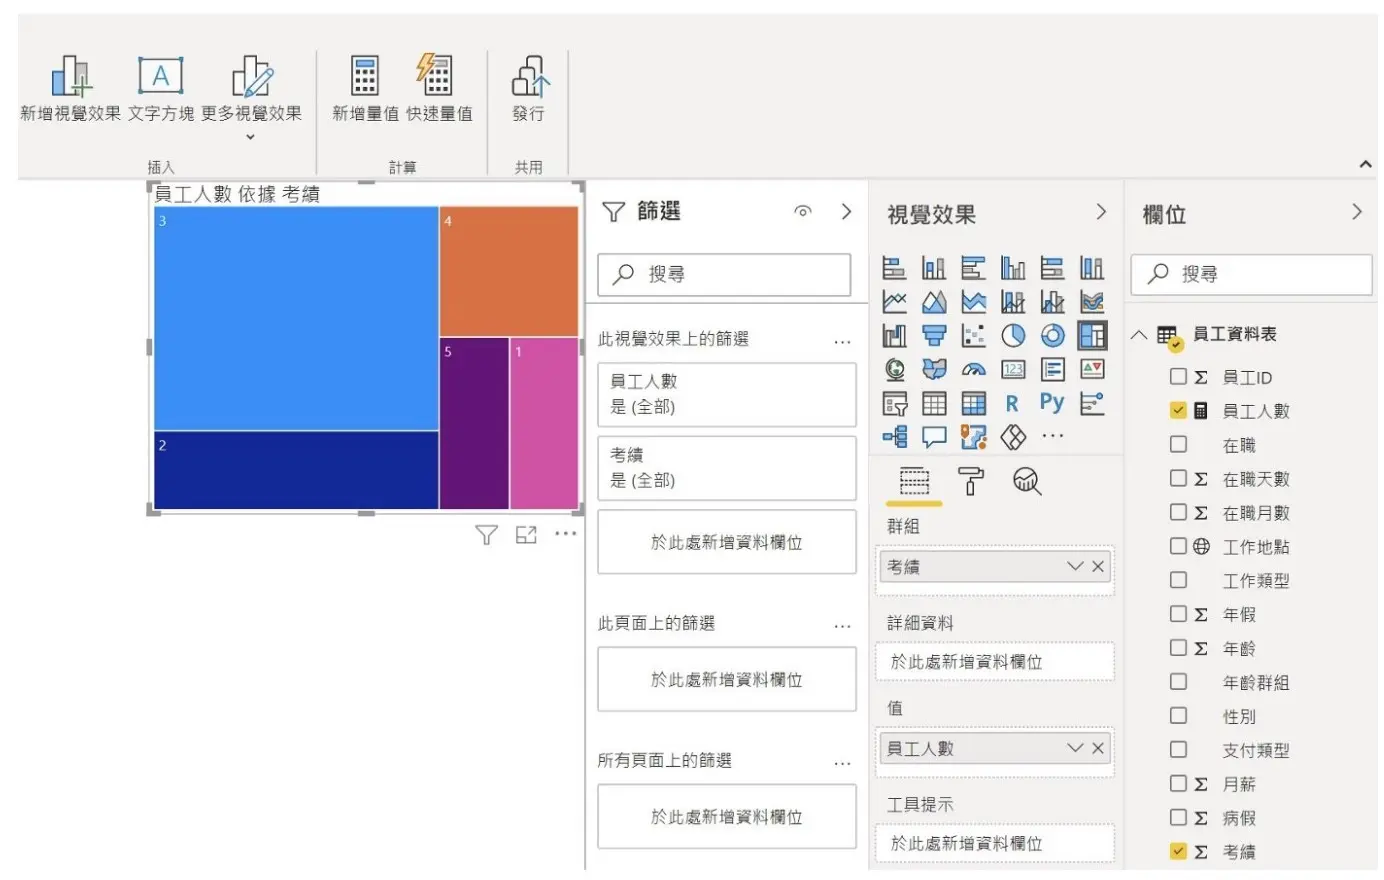Switch to the Format paint-roller tab
This screenshot has width=1384, height=880.
971,481
